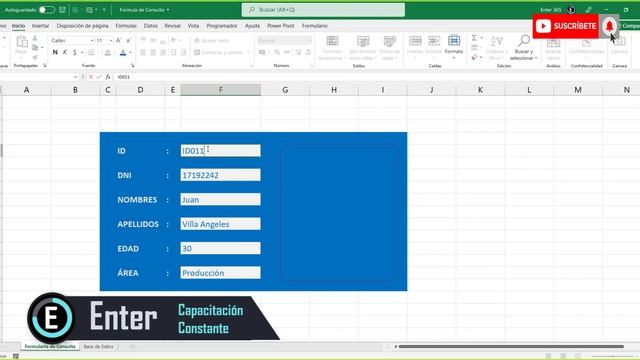Select the Base de Datos sheet tab
640x360 pixels.
point(98,347)
